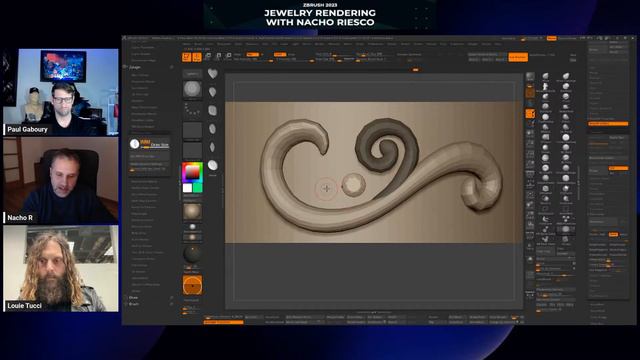The height and width of the screenshot is (360, 640).
Task: Click the dock circle icon beside Zplugin
Action: click(x=172, y=67)
